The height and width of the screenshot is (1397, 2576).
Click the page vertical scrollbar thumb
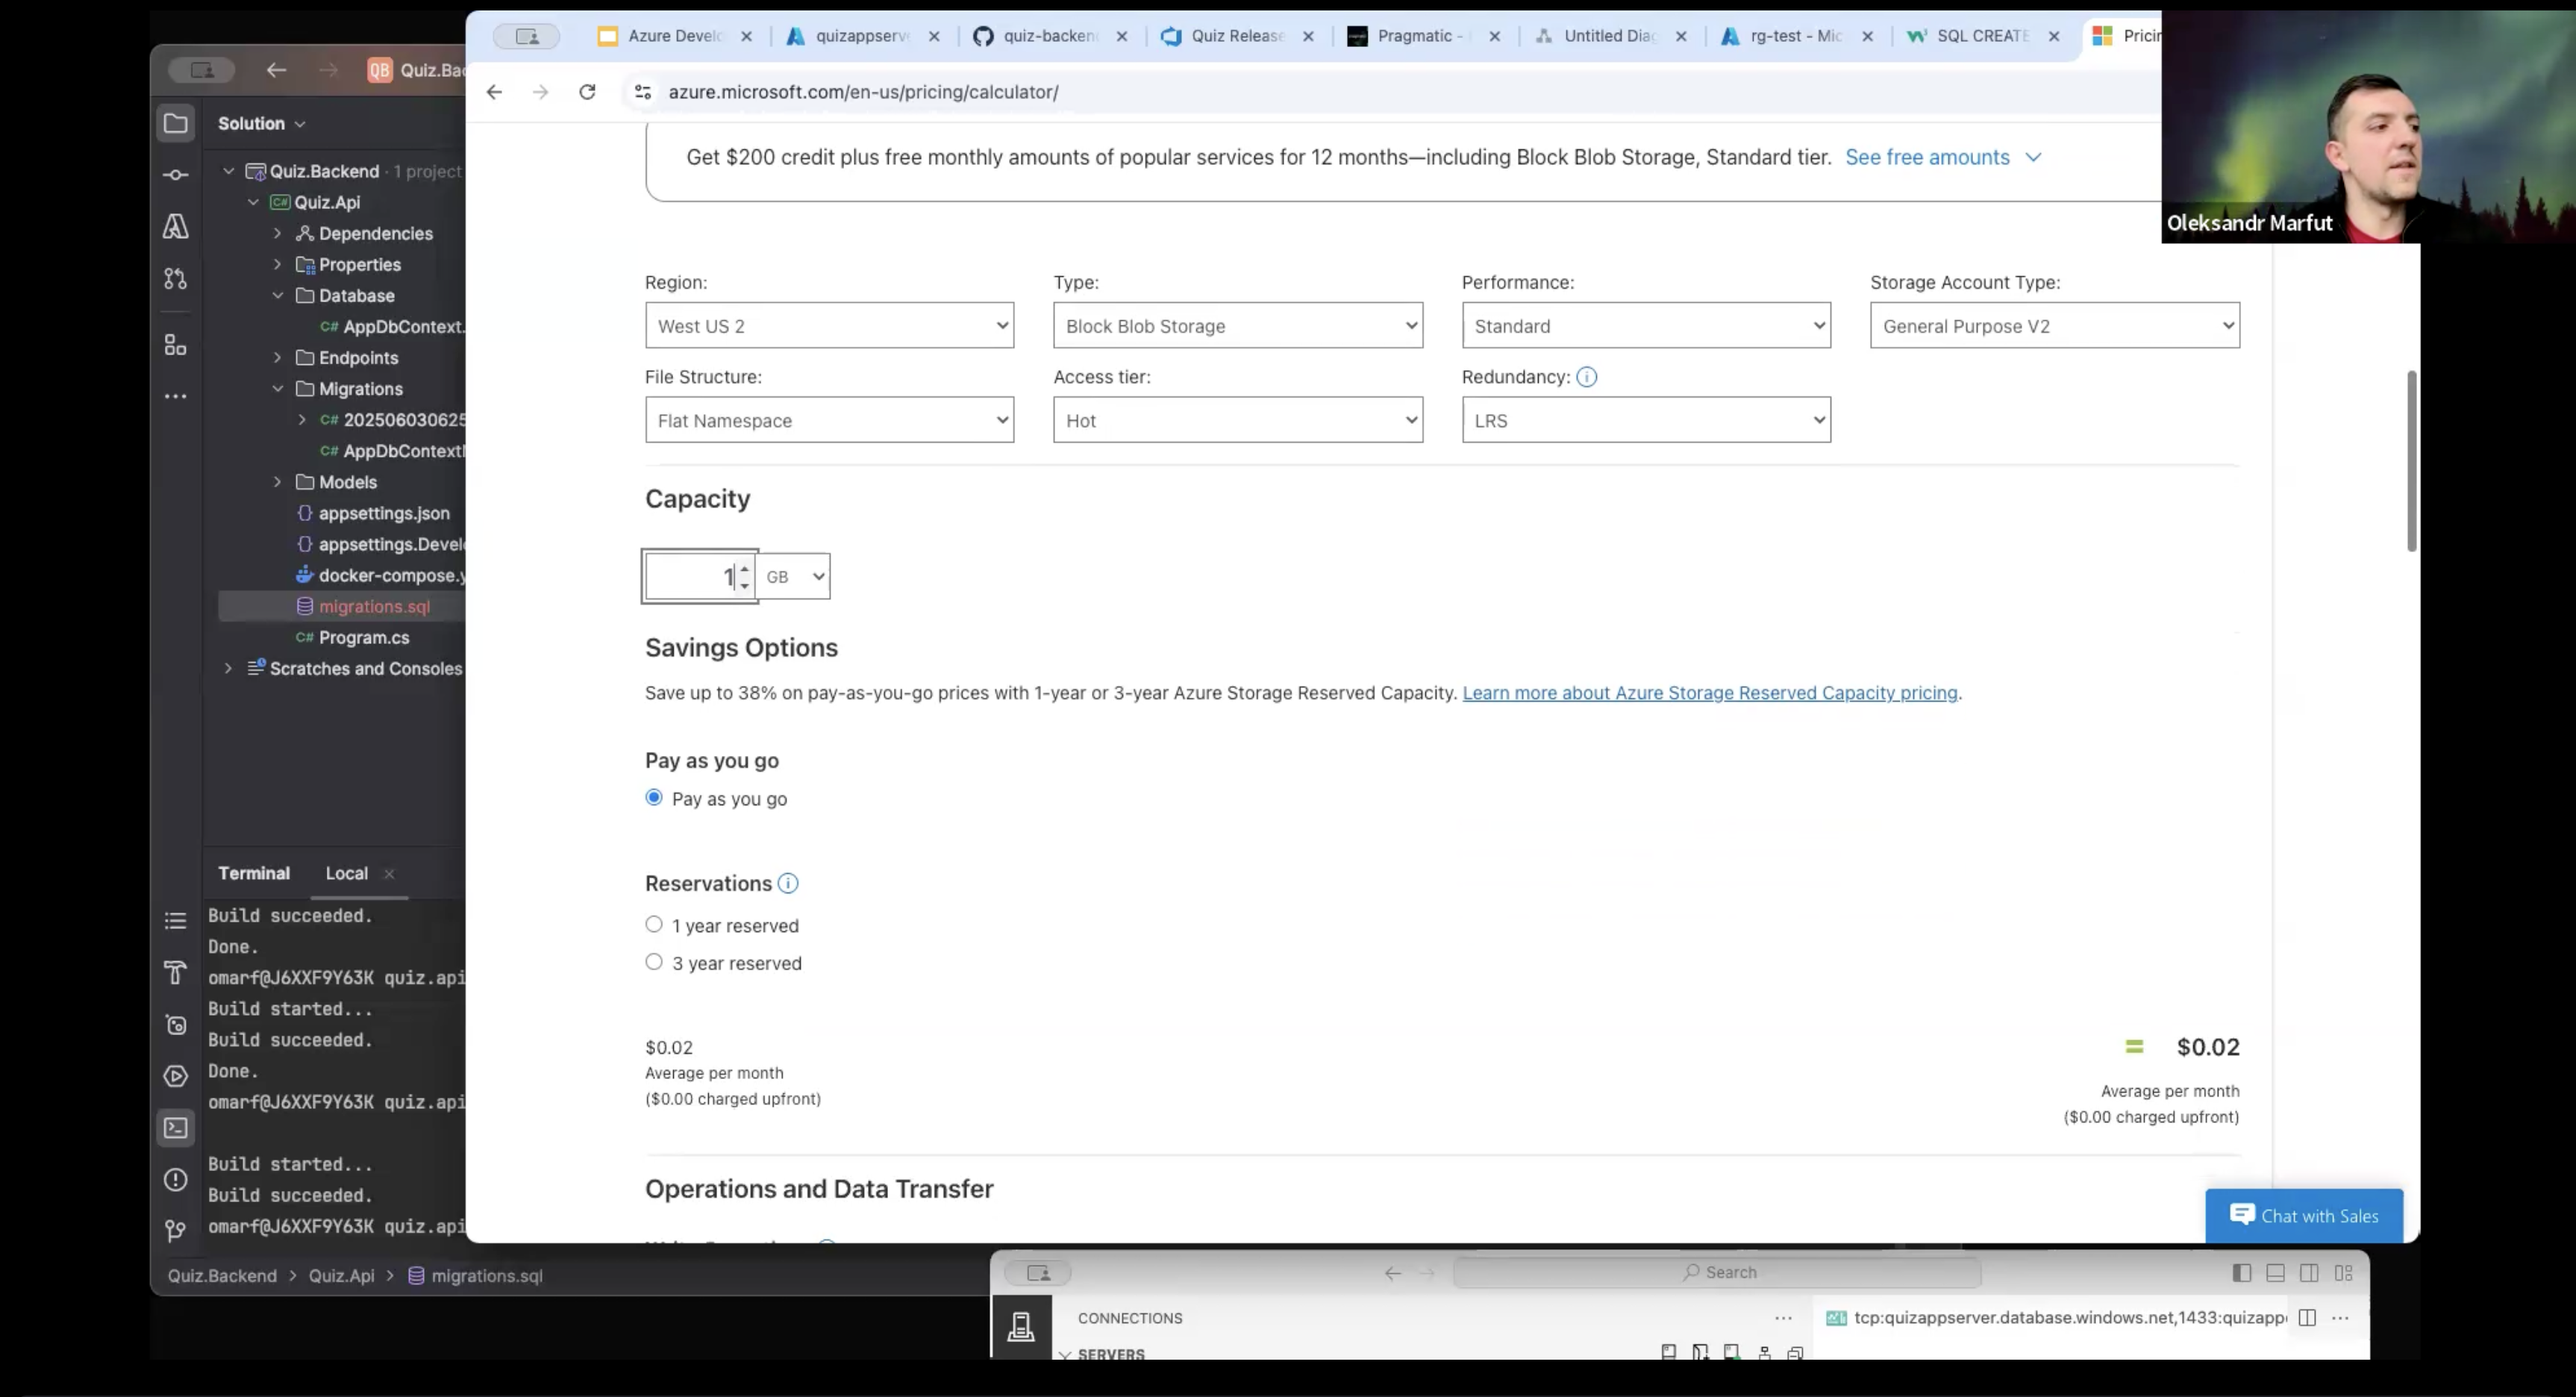coord(2412,461)
